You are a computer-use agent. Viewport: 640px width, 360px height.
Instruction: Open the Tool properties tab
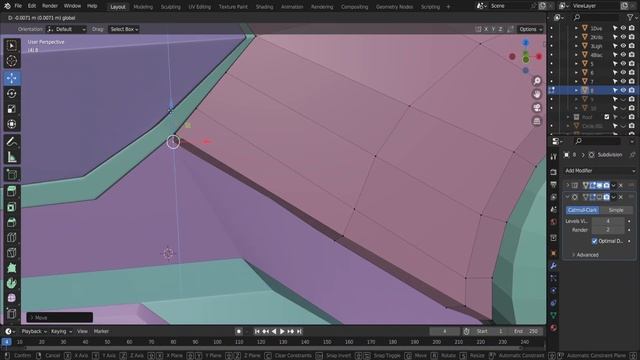[553, 157]
